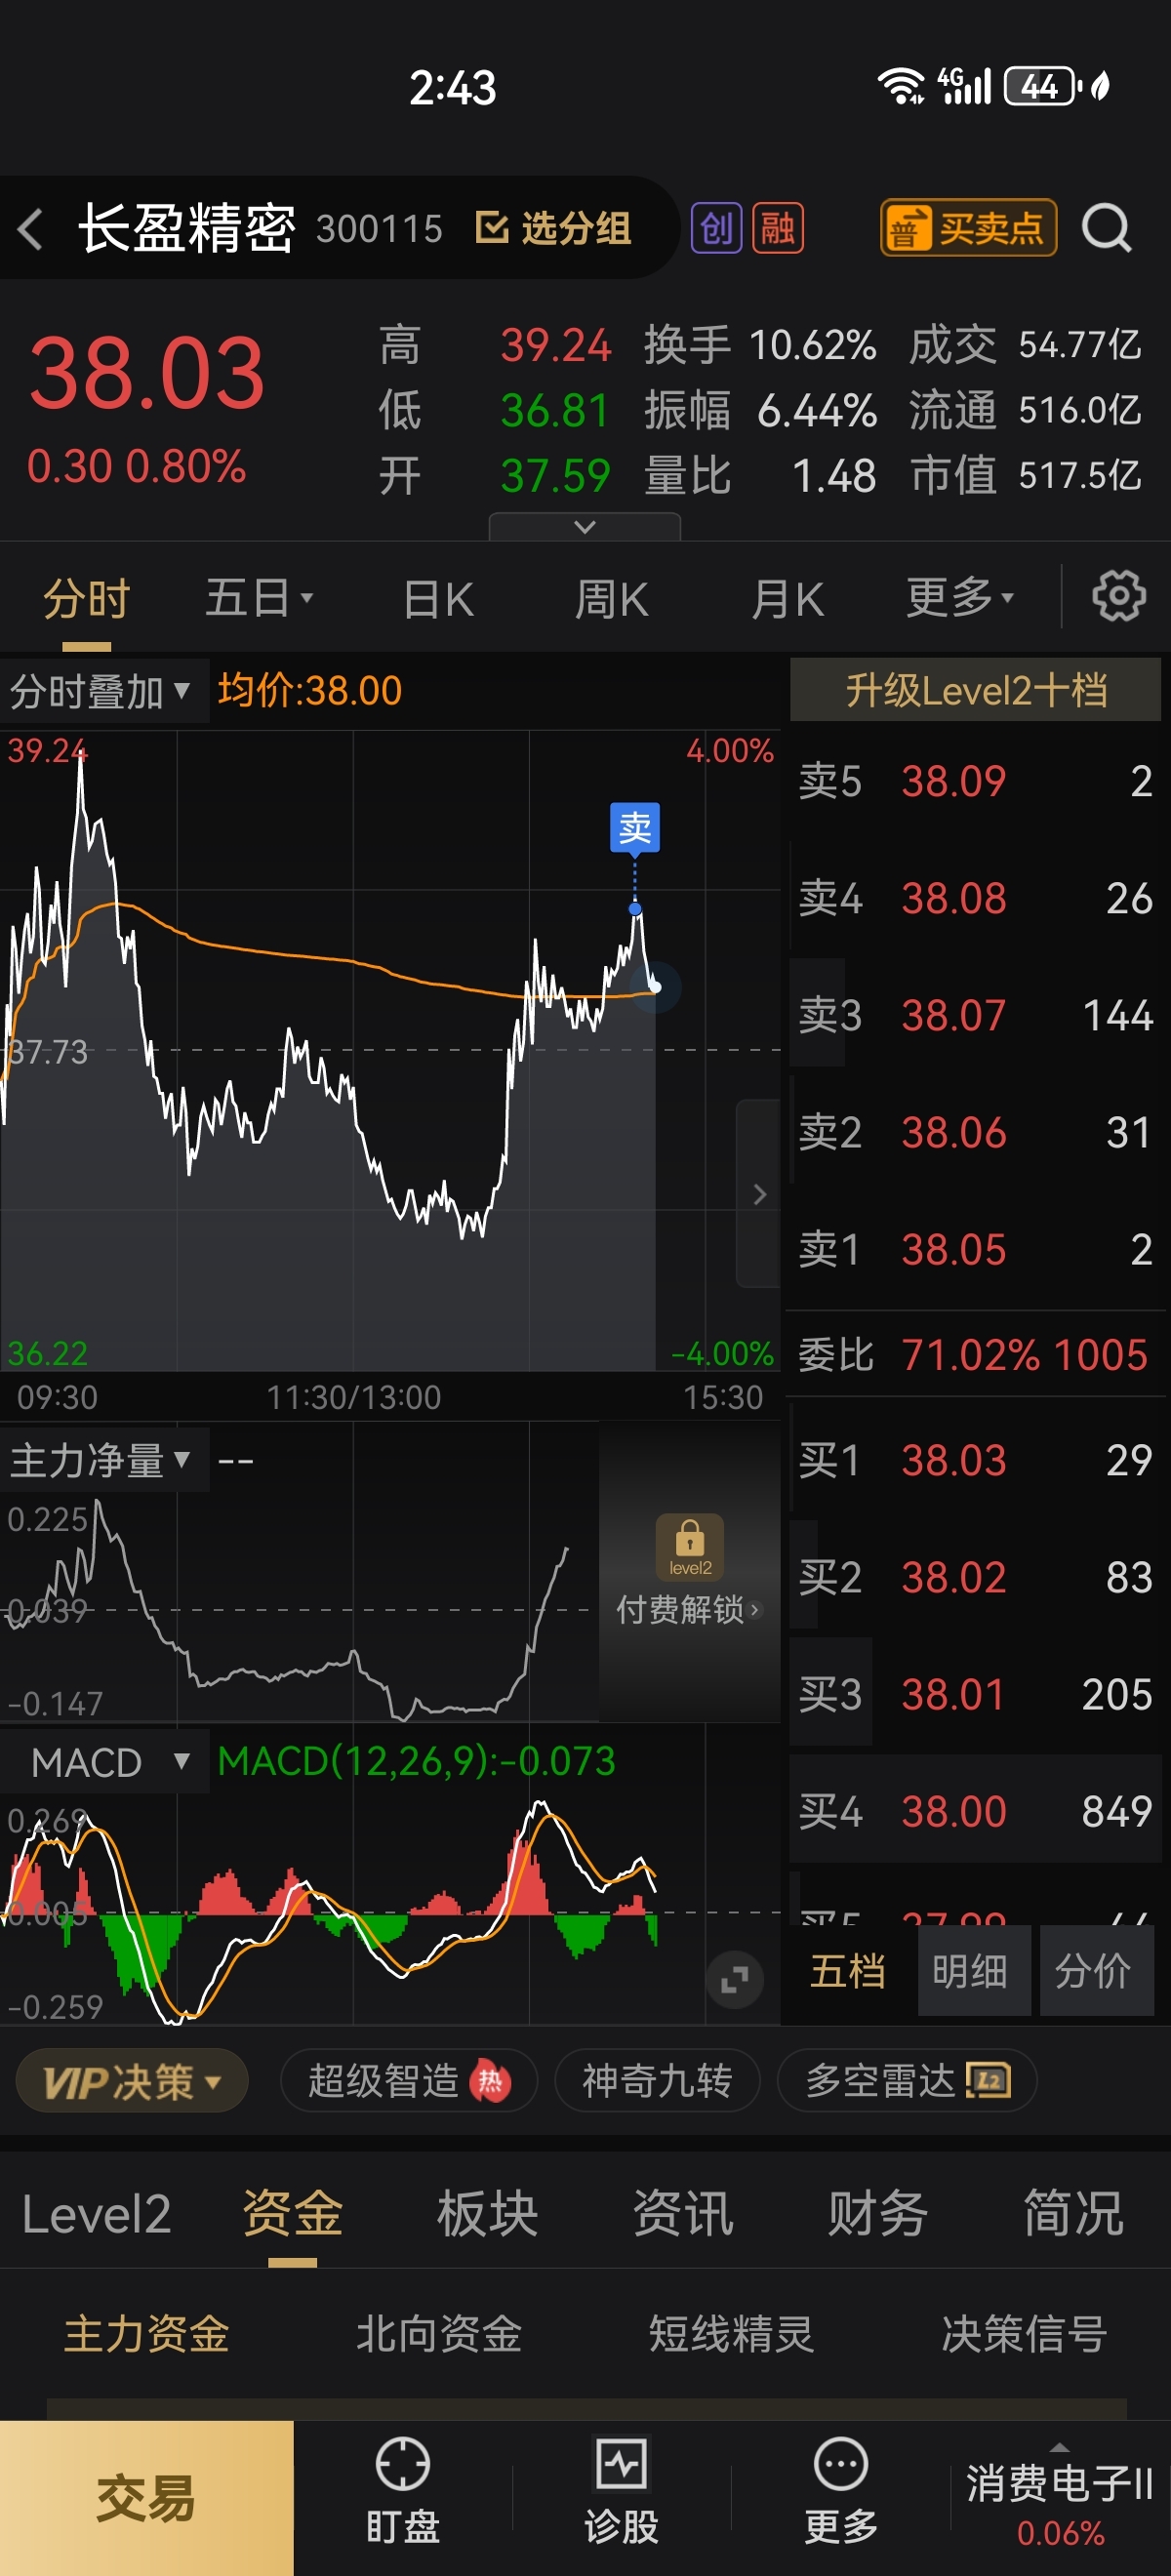Tap the 卖4 38.08 order row
This screenshot has height=2576, width=1171.
(975, 898)
